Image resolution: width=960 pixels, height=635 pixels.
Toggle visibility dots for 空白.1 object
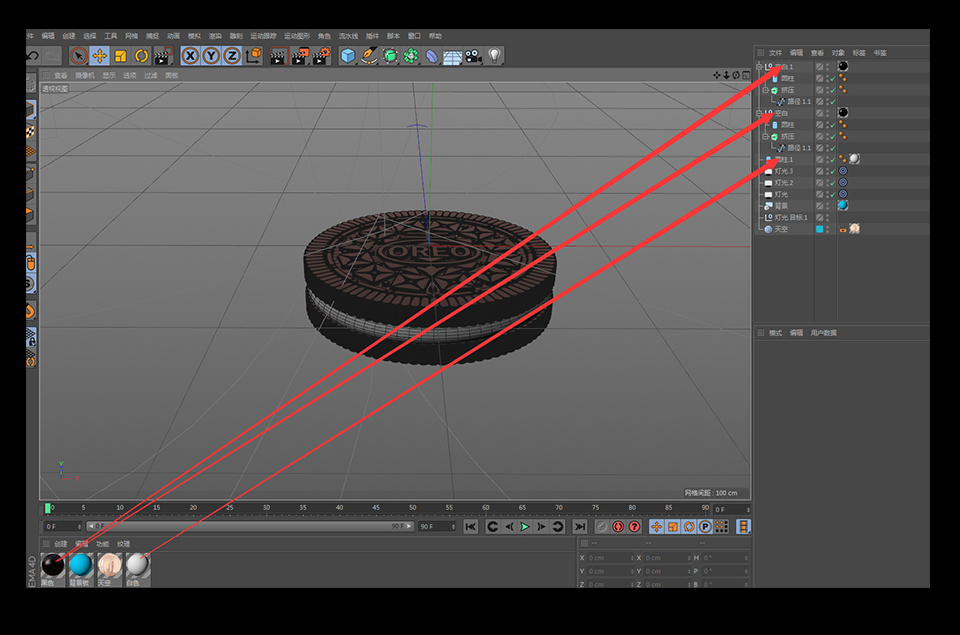tap(827, 66)
